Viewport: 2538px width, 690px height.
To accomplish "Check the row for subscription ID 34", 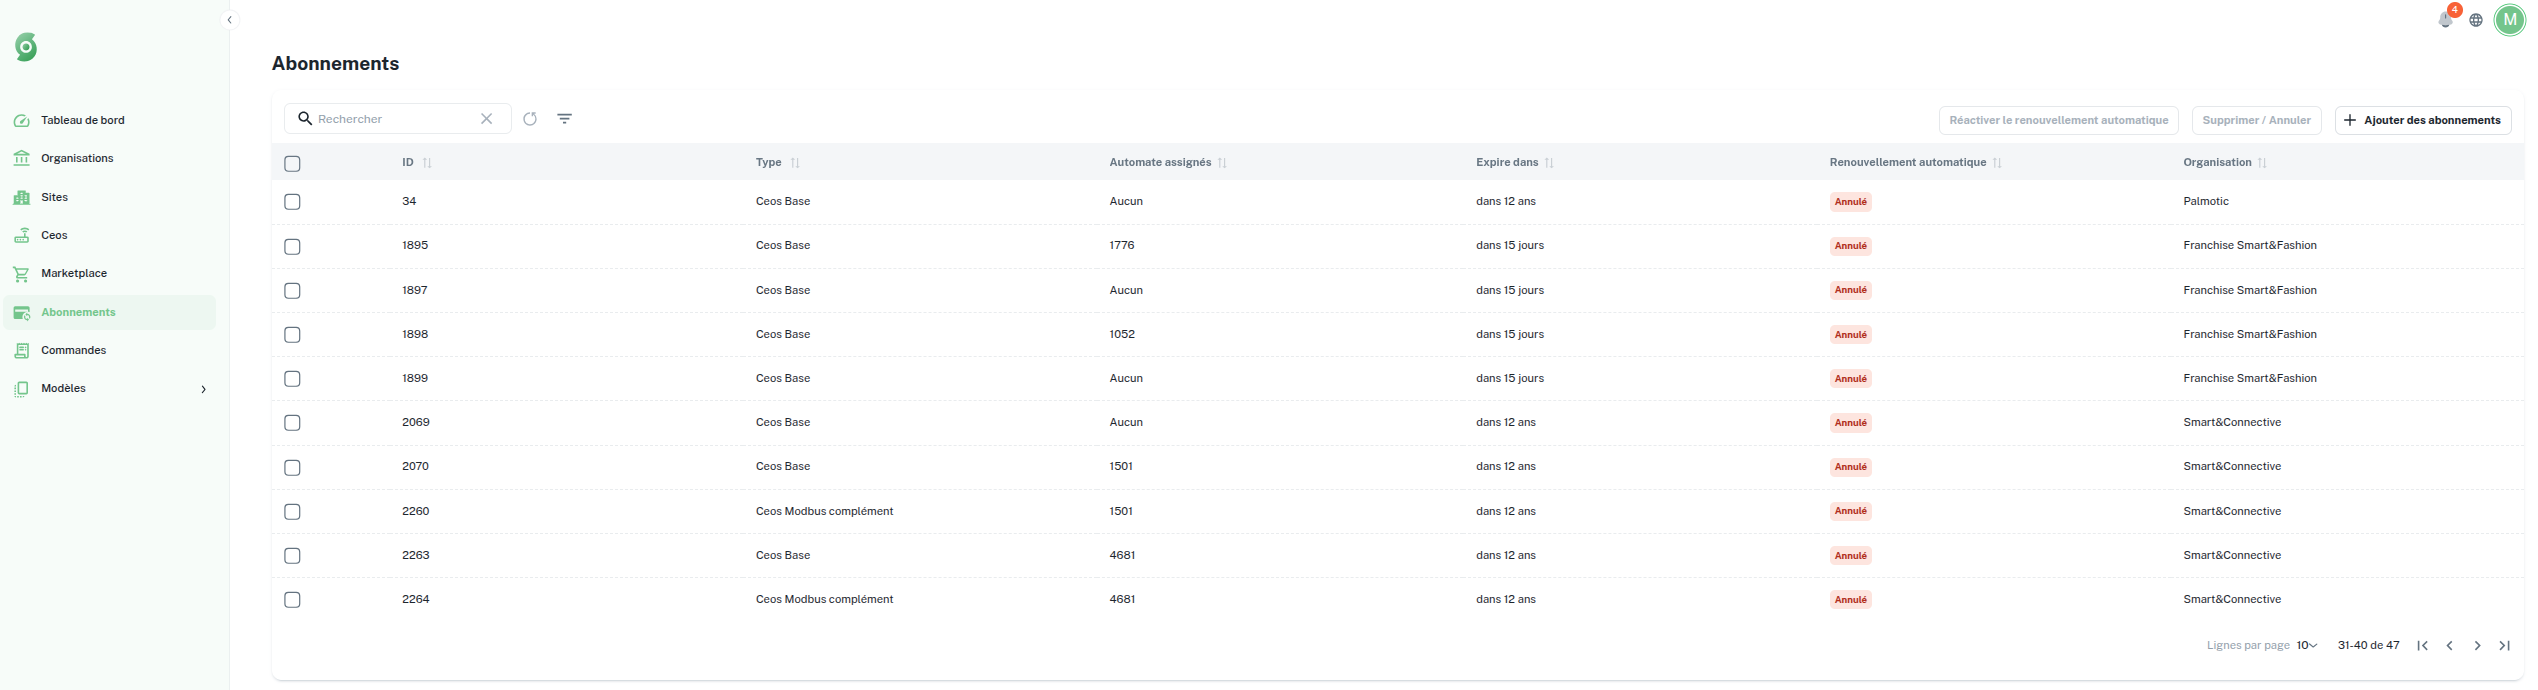I will click(292, 202).
